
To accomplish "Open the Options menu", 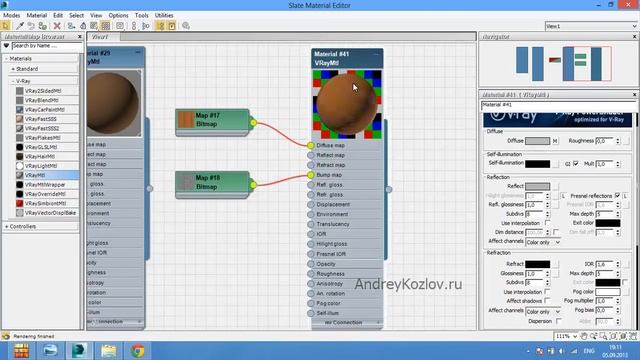I will tap(118, 15).
